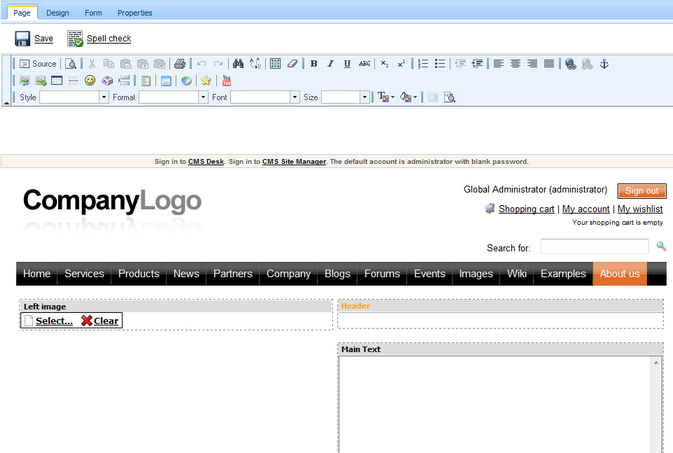673x453 pixels.
Task: Open the Shopping cart link
Action: (x=526, y=209)
